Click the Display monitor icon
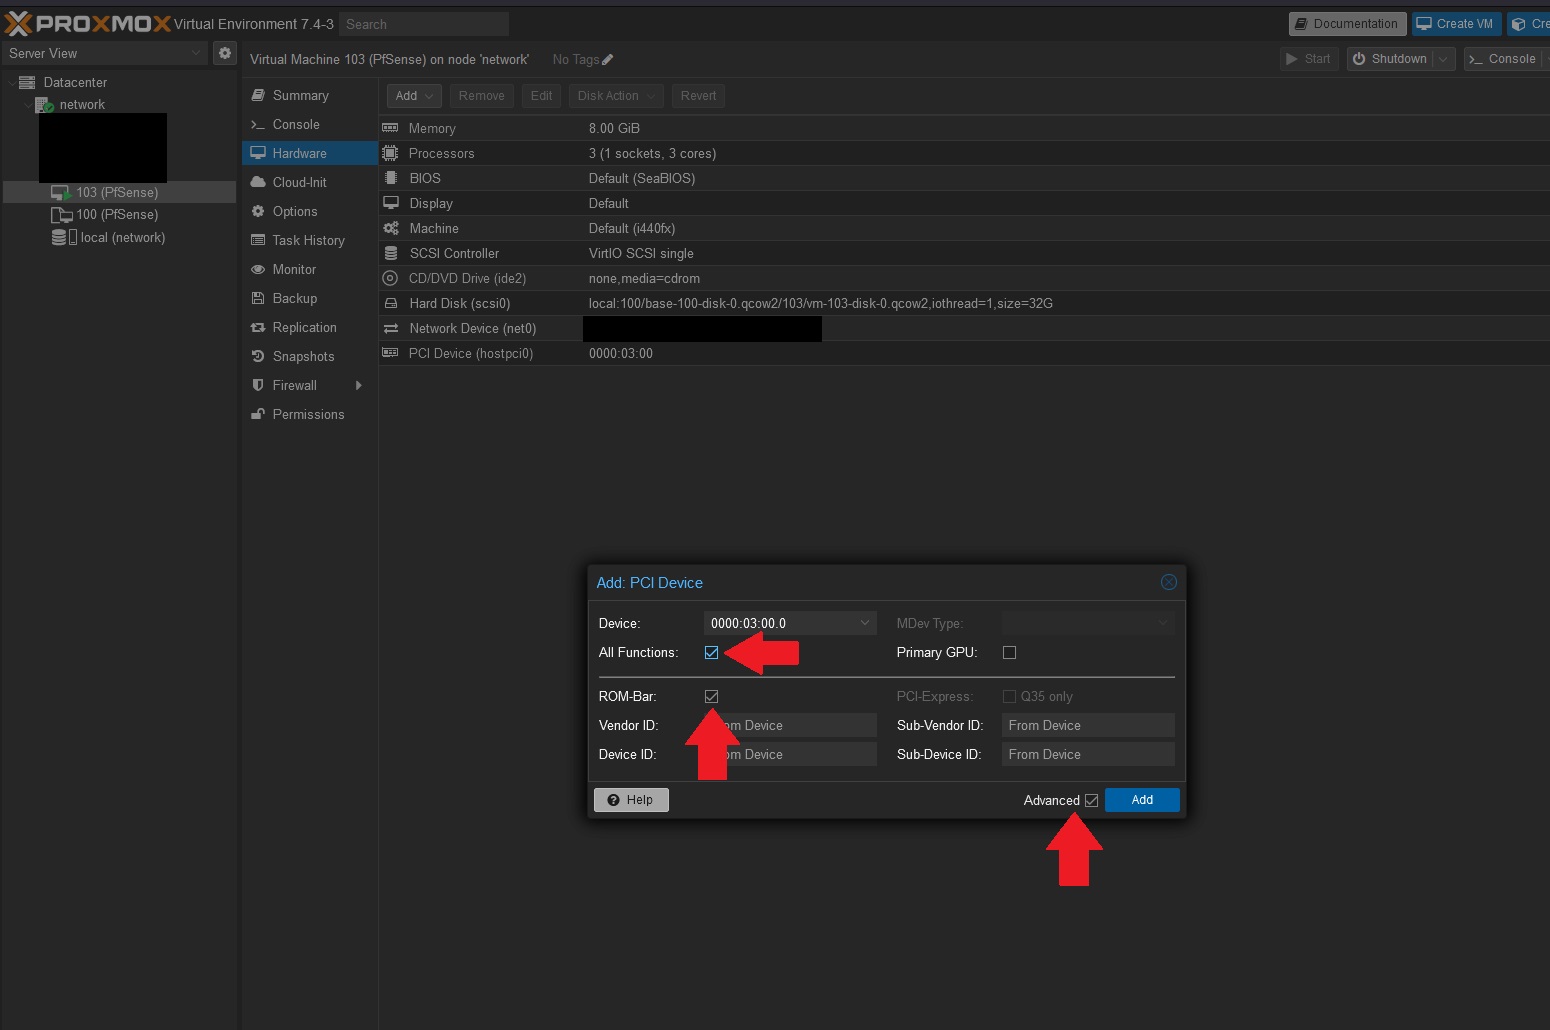Screen dimensions: 1550x1030 pos(390,203)
